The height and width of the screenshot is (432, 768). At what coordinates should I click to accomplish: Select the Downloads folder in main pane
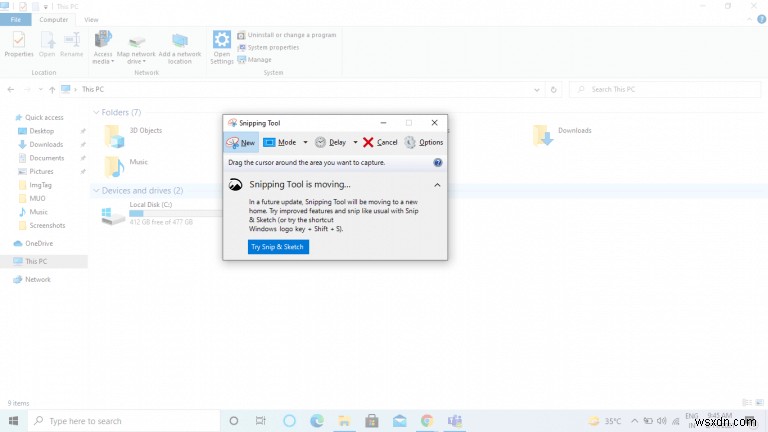point(562,135)
